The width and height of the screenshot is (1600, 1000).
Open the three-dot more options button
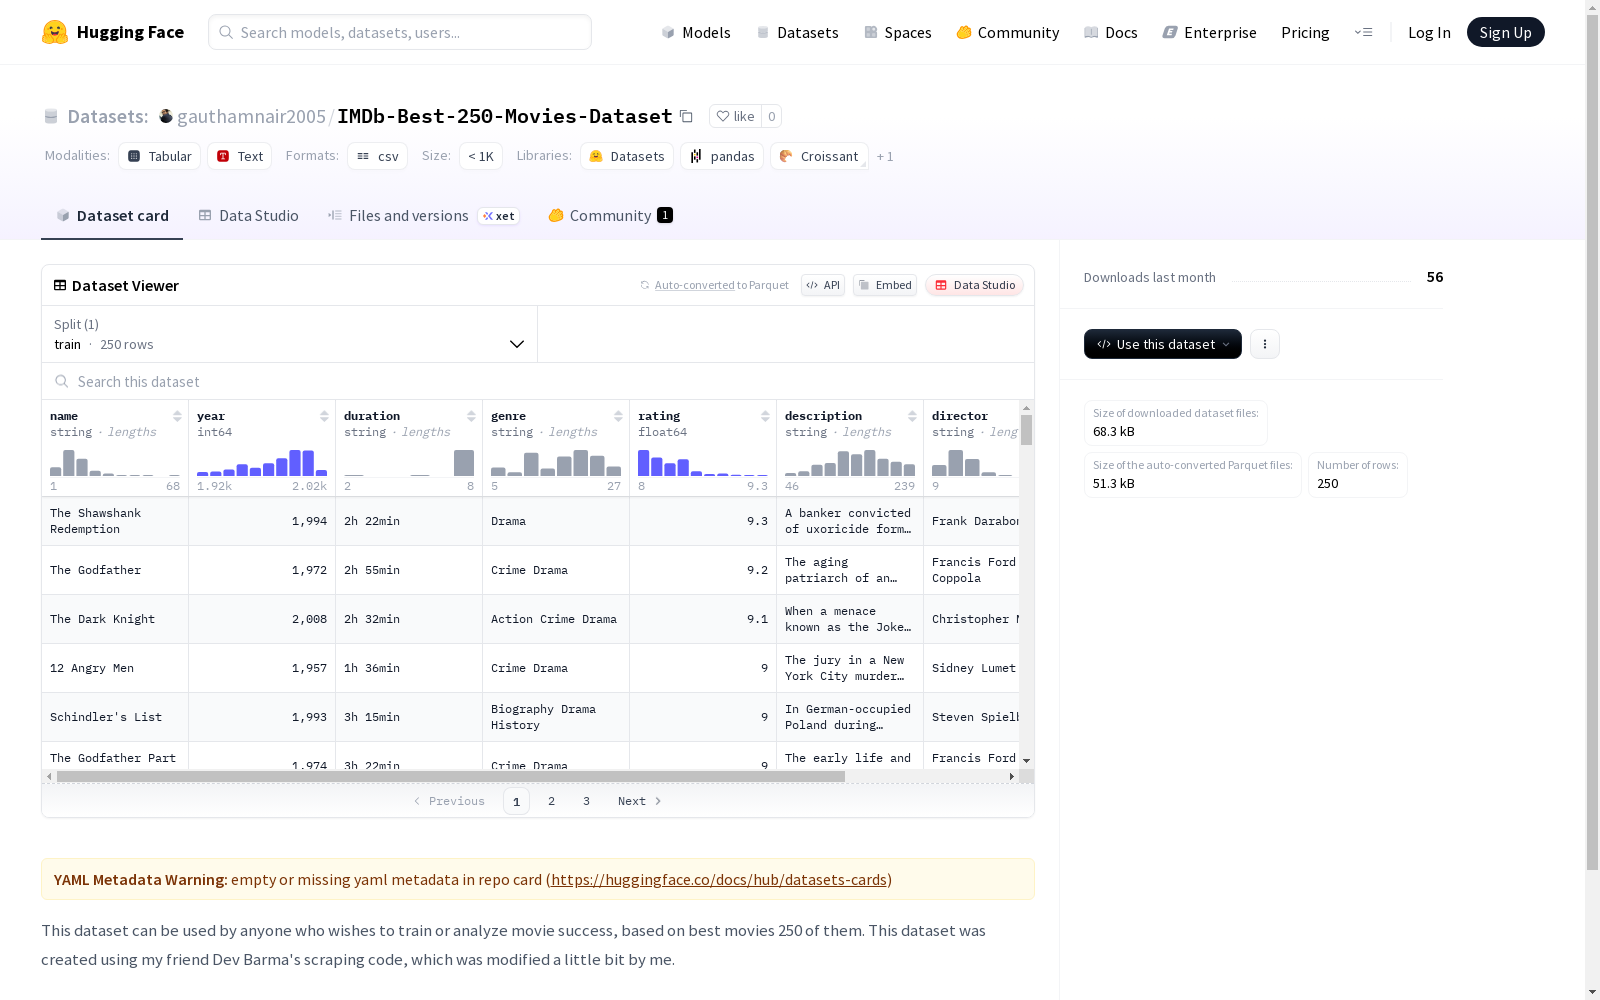click(x=1264, y=344)
